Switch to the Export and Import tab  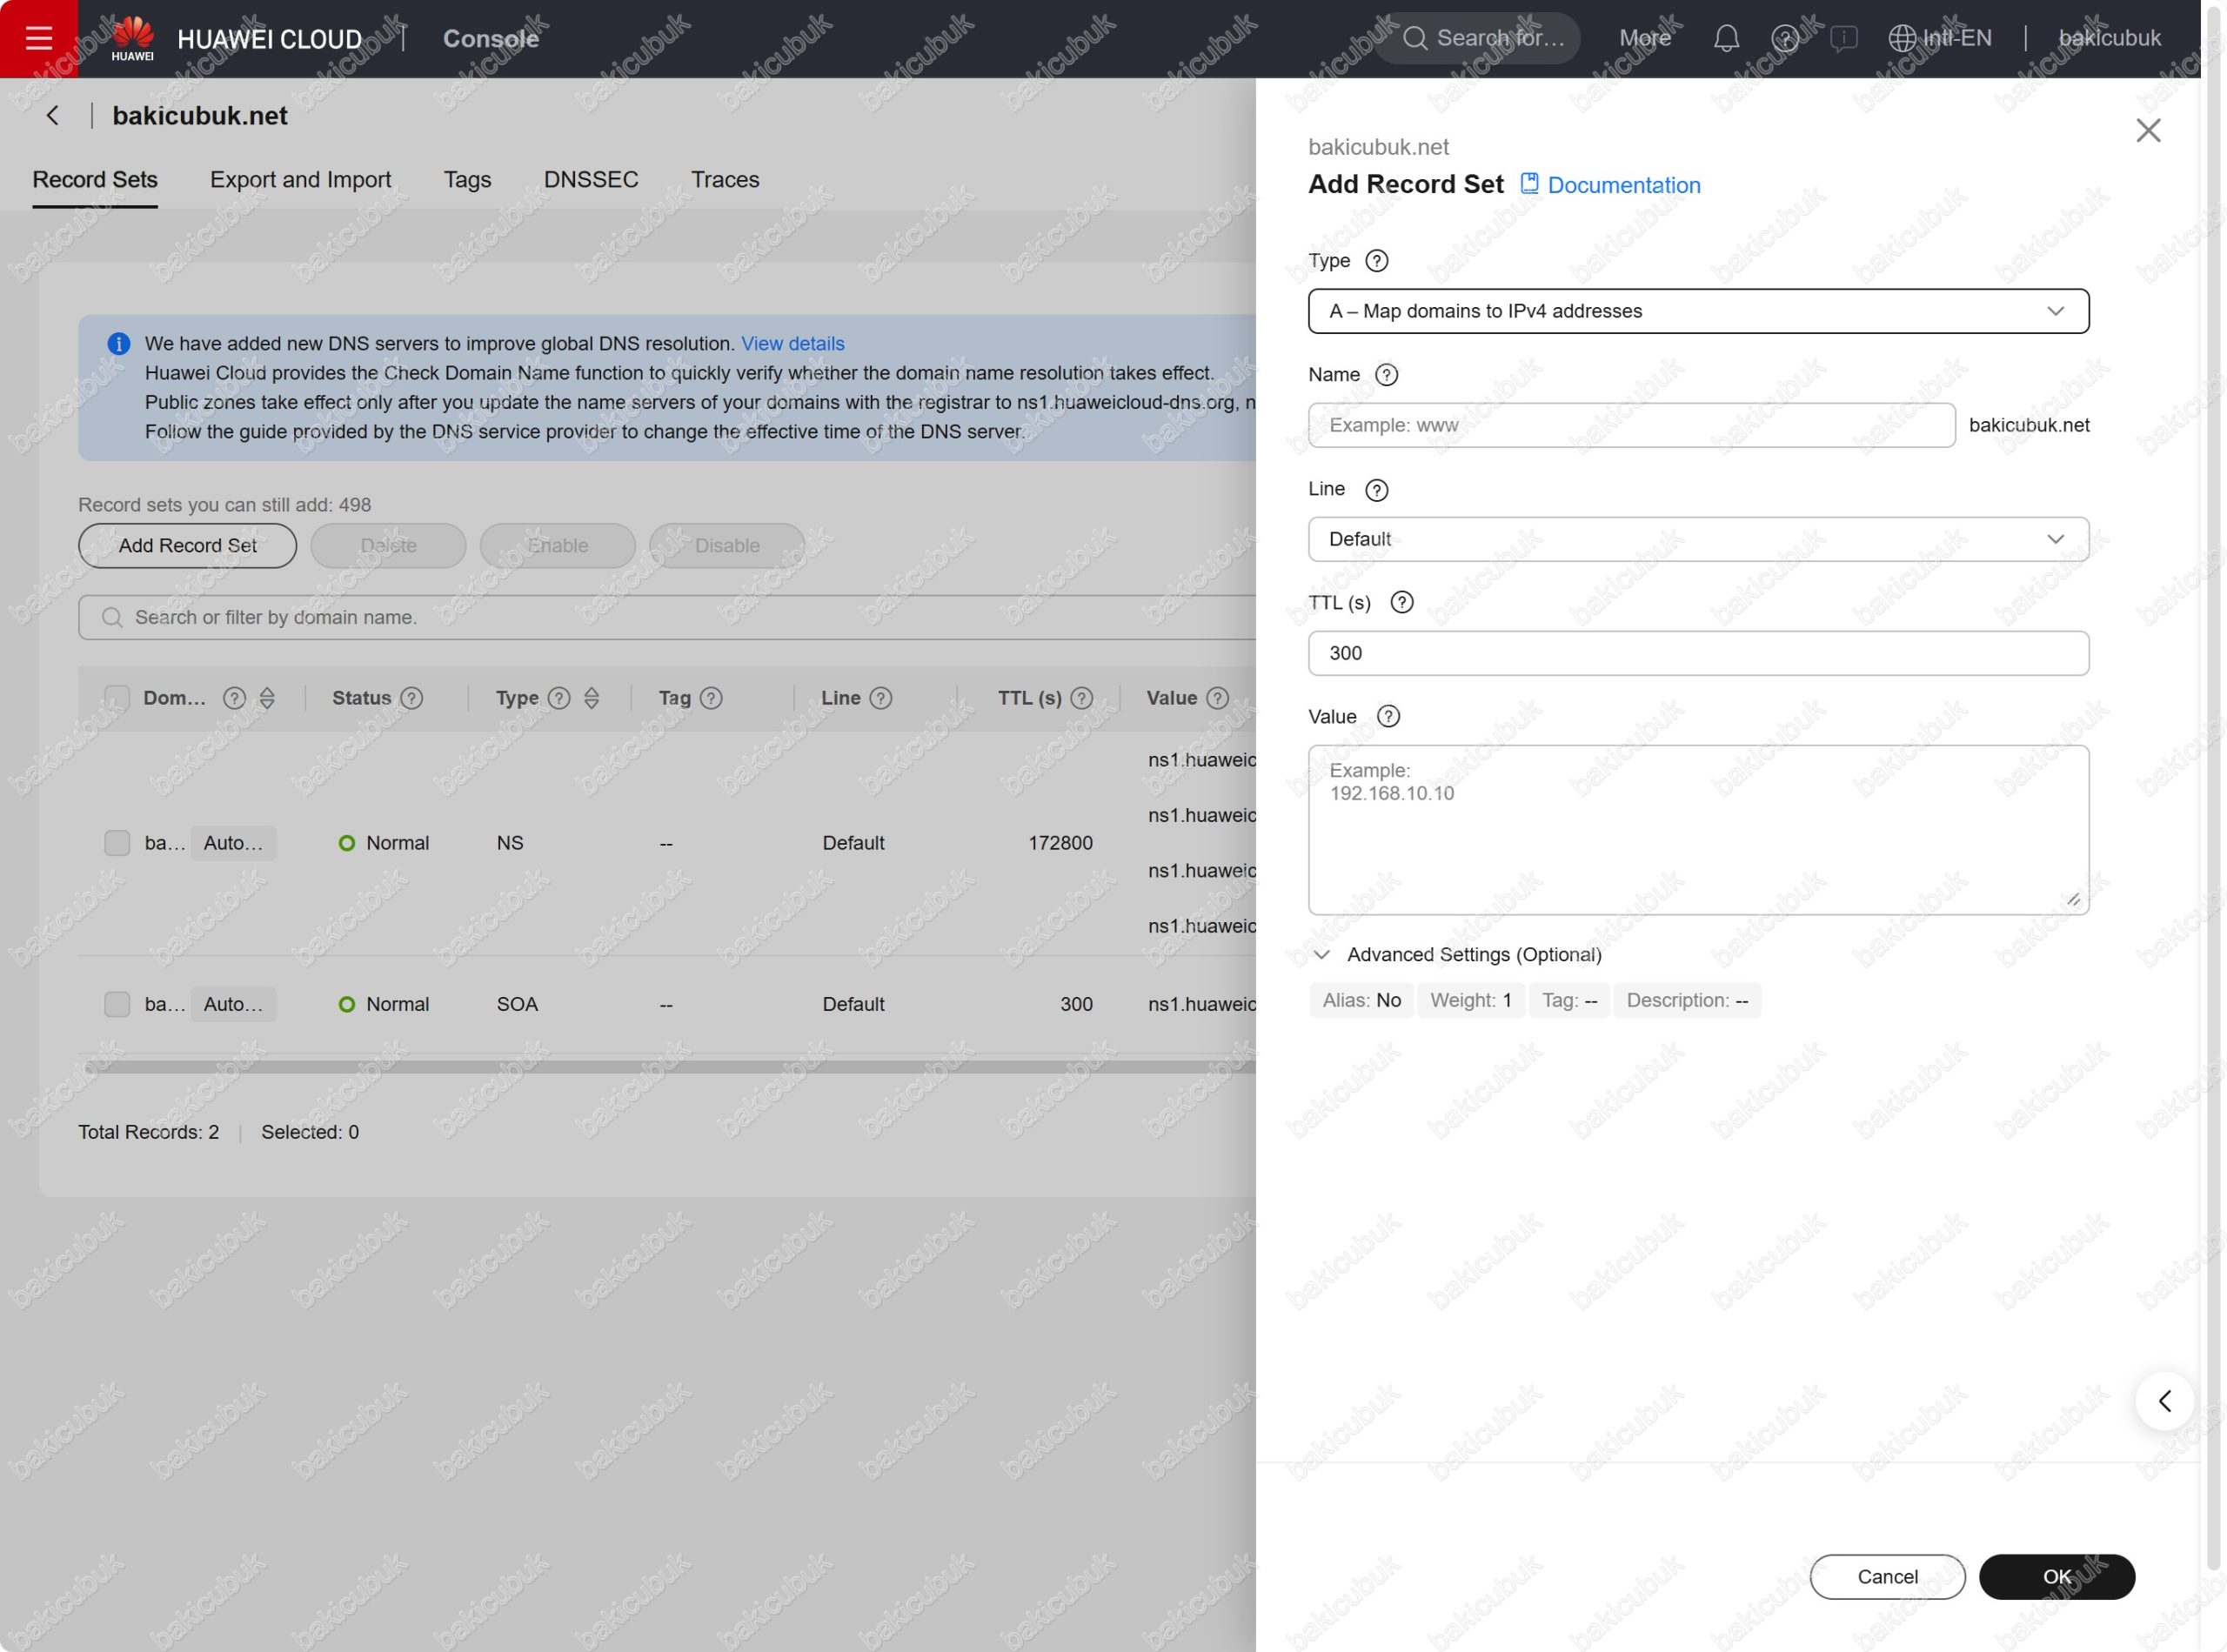[x=300, y=180]
